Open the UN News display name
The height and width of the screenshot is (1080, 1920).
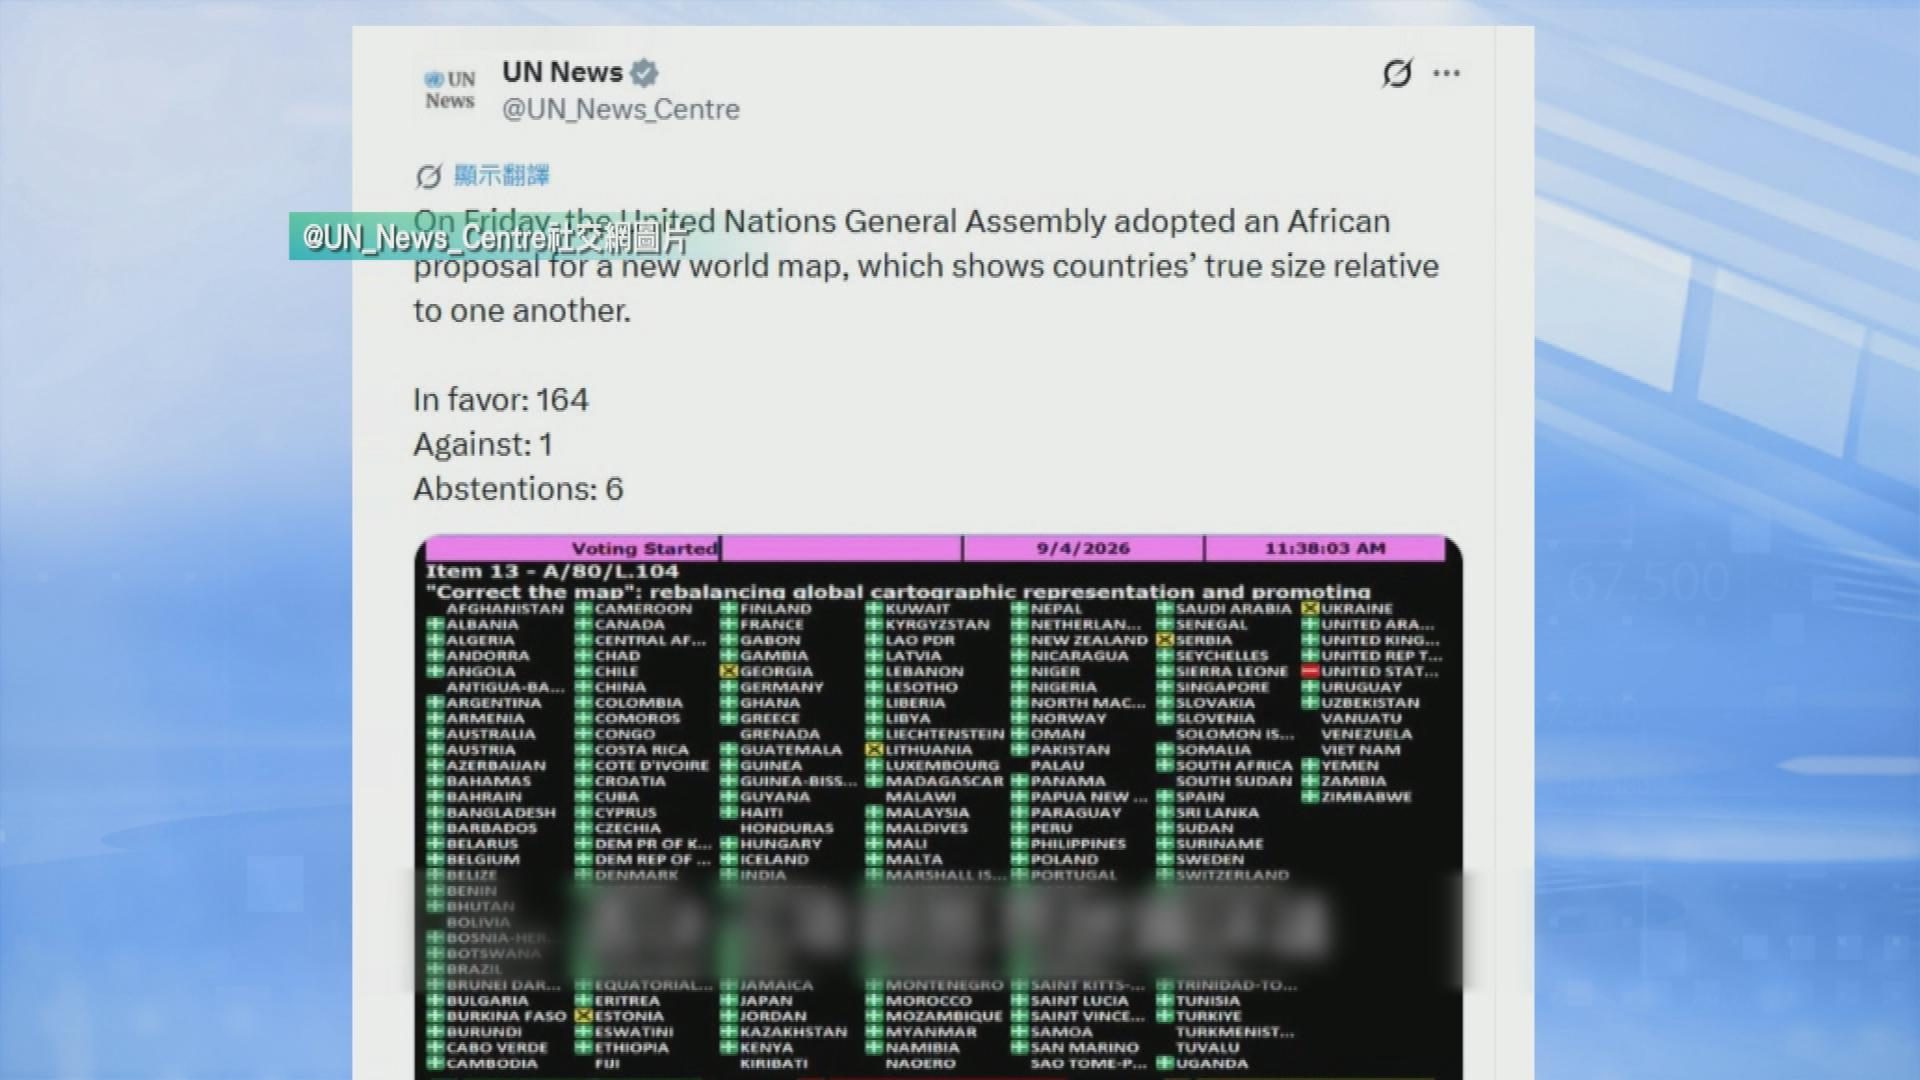(x=562, y=72)
